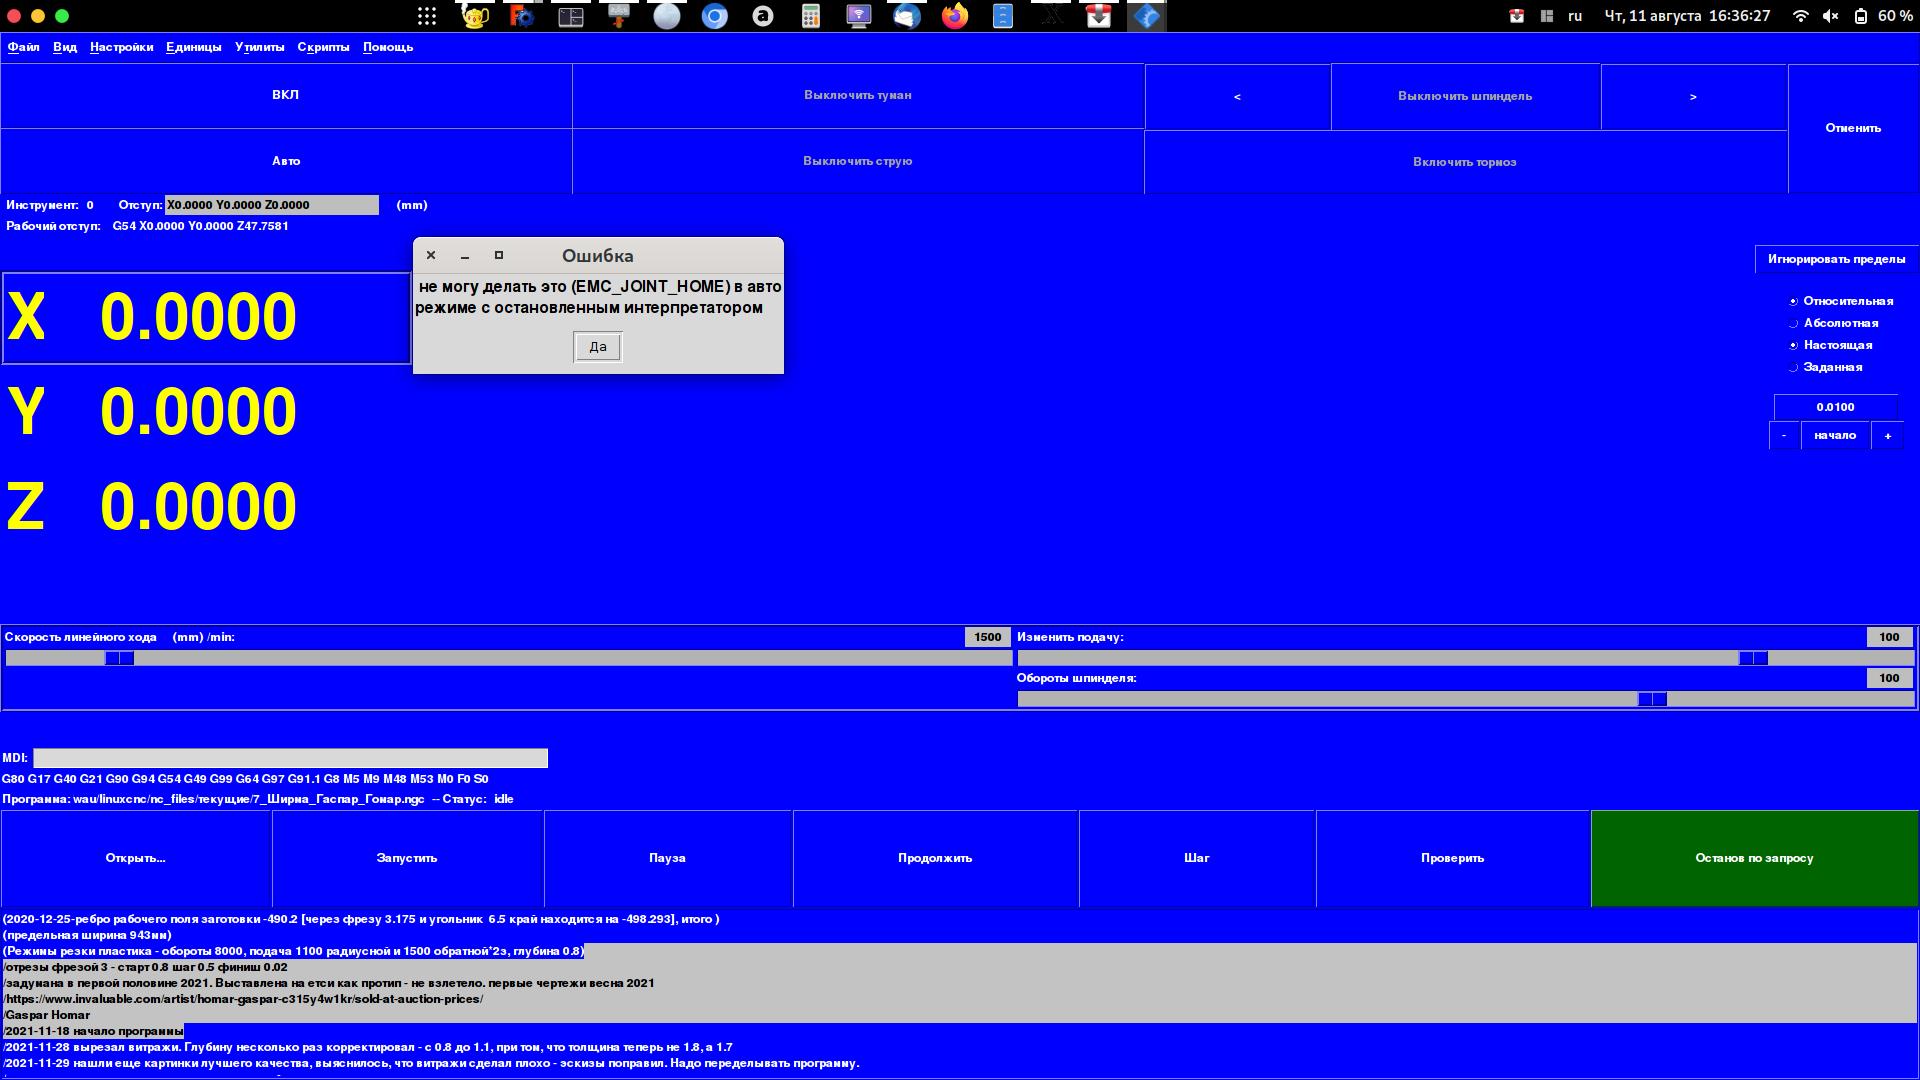Open the Утилиты menu
This screenshot has height=1080, width=1920.
click(259, 47)
